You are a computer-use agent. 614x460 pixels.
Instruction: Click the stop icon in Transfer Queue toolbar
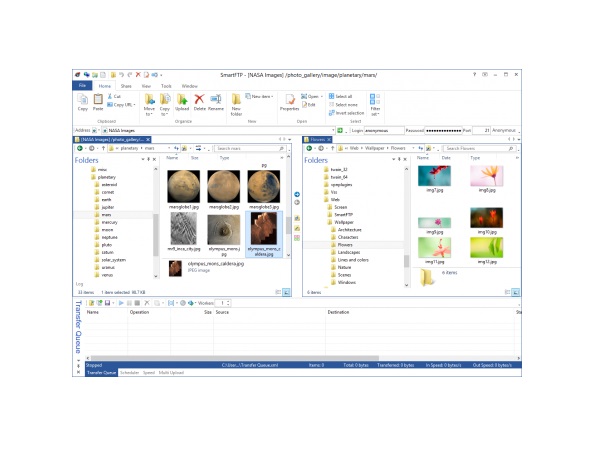pyautogui.click(x=137, y=303)
